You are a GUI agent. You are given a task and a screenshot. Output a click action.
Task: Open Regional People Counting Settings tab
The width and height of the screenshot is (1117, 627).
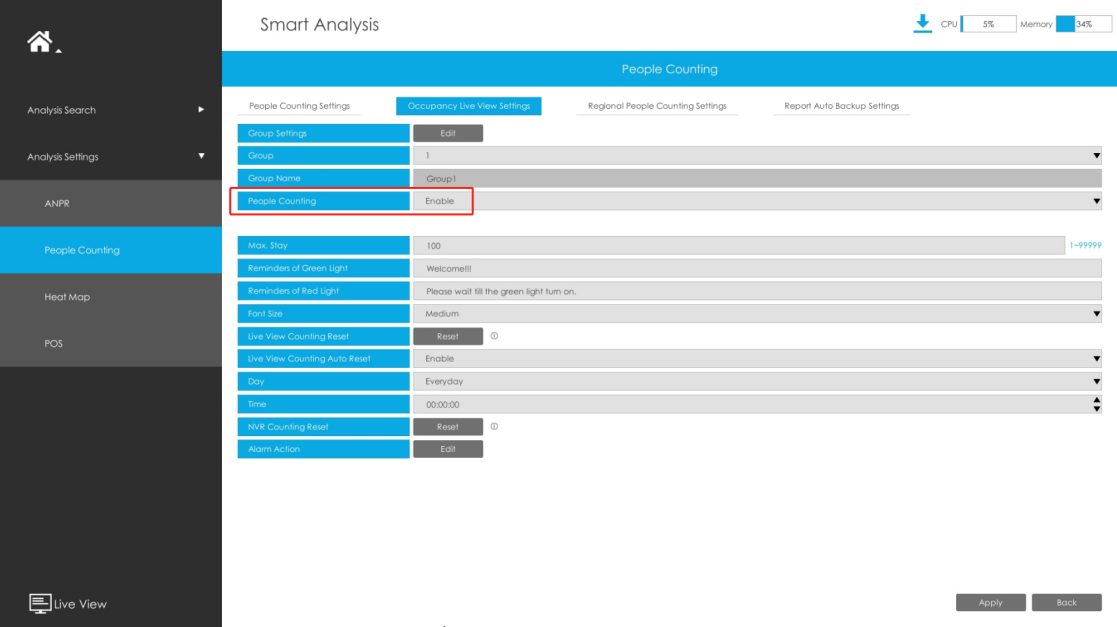657,106
